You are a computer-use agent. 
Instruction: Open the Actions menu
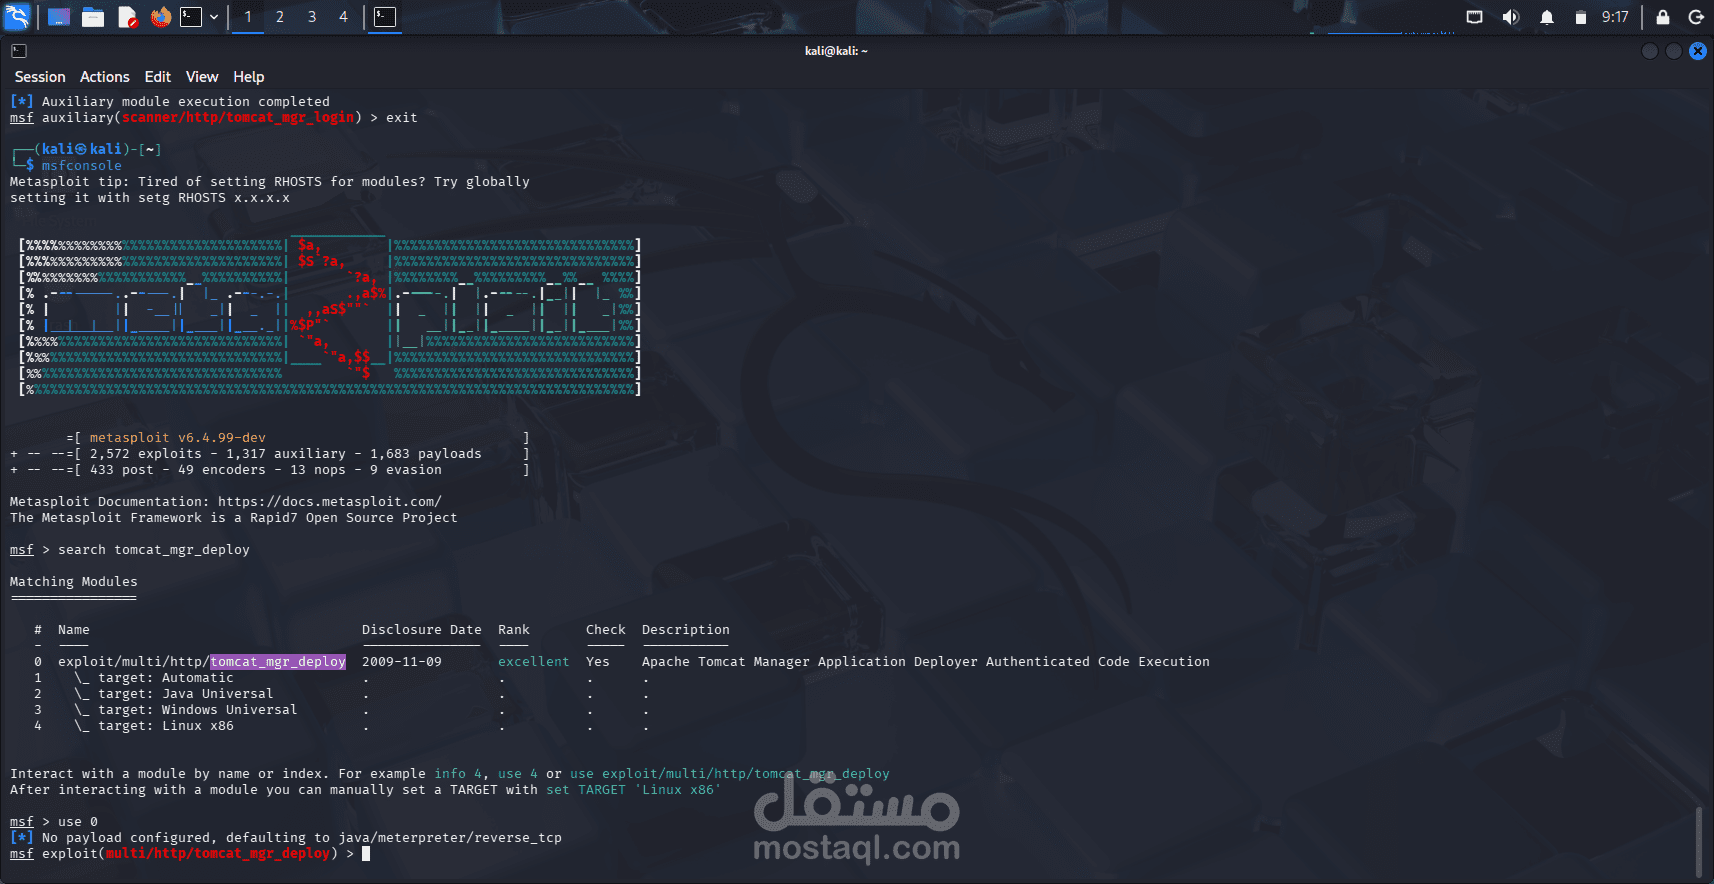(x=105, y=77)
